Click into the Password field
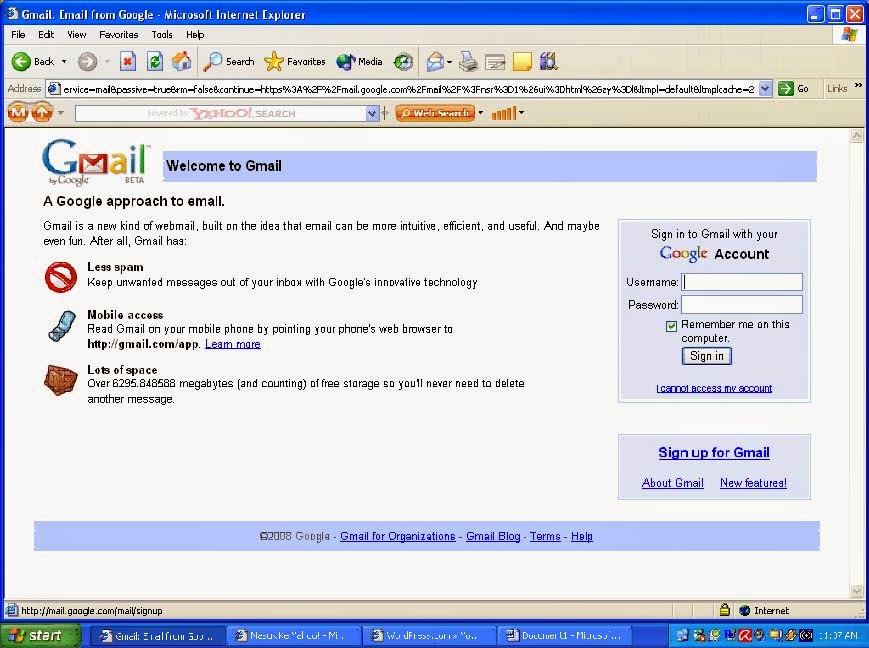The image size is (869, 648). click(742, 304)
